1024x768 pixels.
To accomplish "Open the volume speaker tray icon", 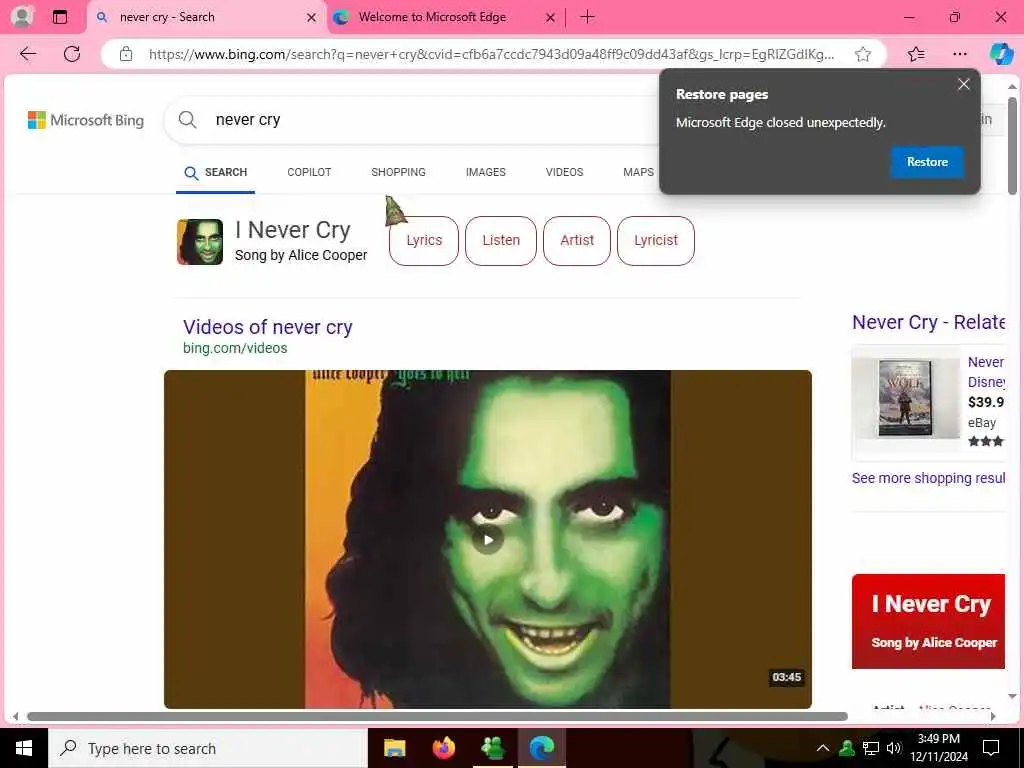I will (x=894, y=748).
